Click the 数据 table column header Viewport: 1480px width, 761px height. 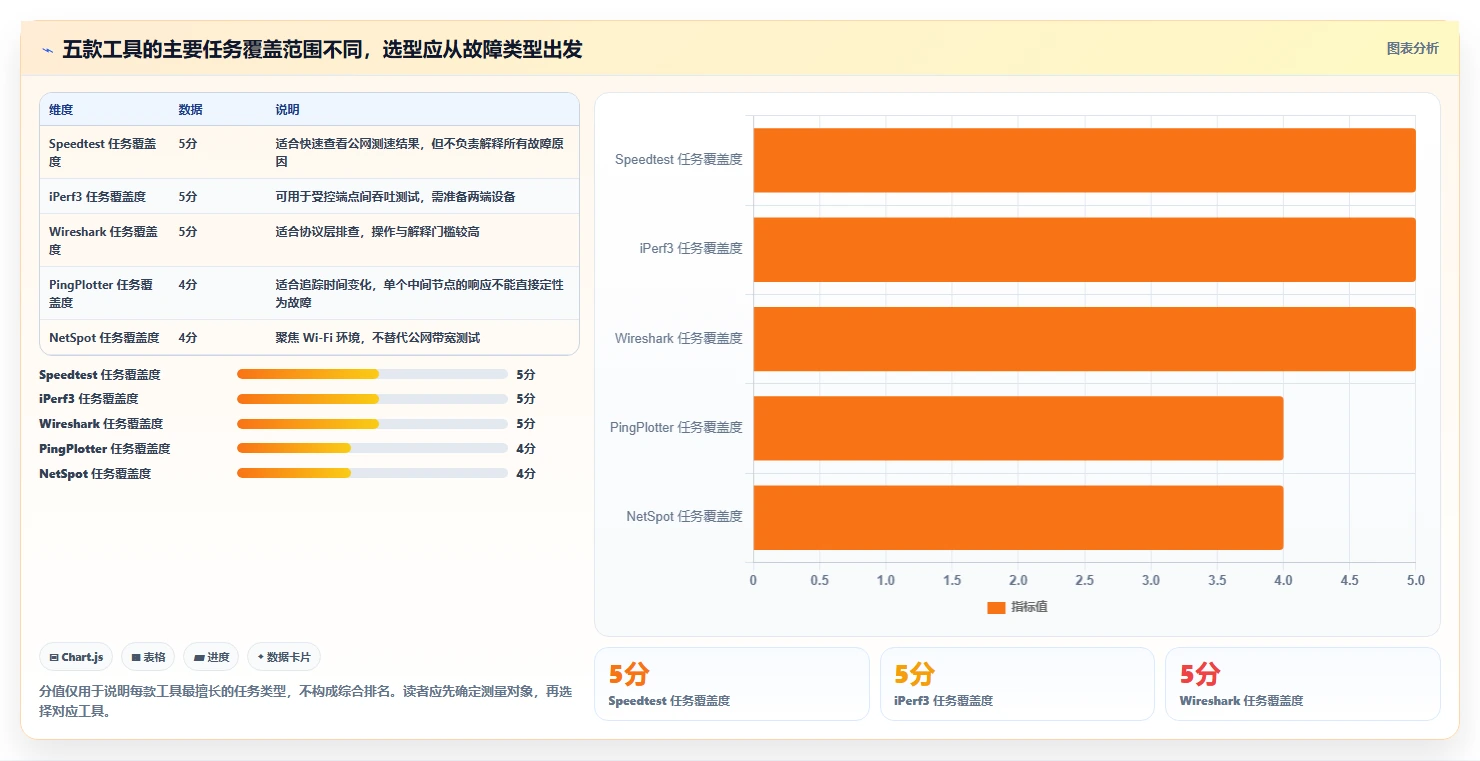pyautogui.click(x=191, y=110)
